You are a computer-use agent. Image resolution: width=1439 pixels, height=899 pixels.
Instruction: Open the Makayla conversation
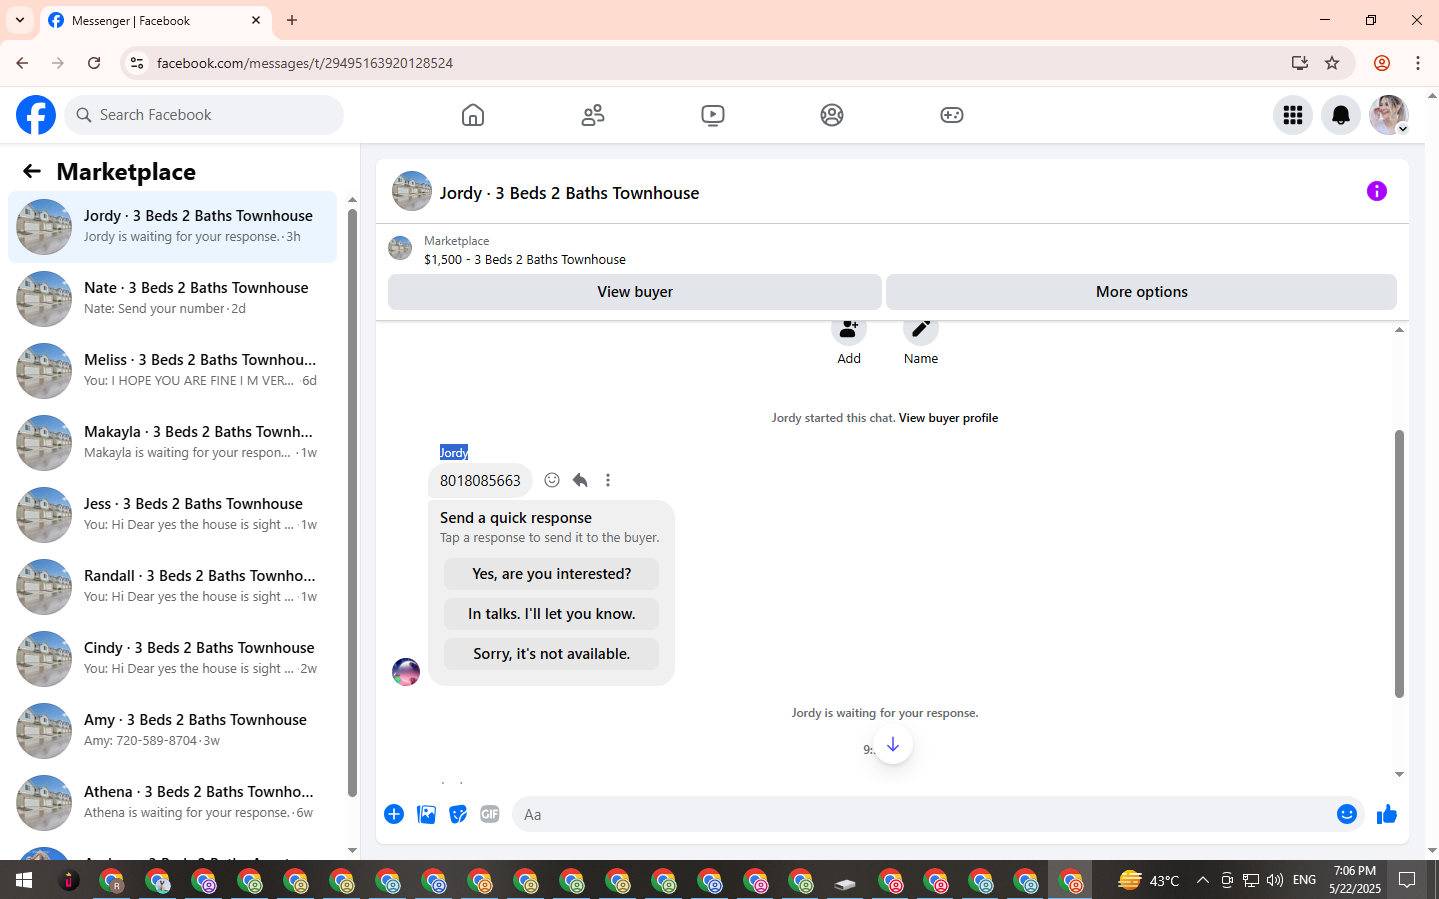pos(172,443)
